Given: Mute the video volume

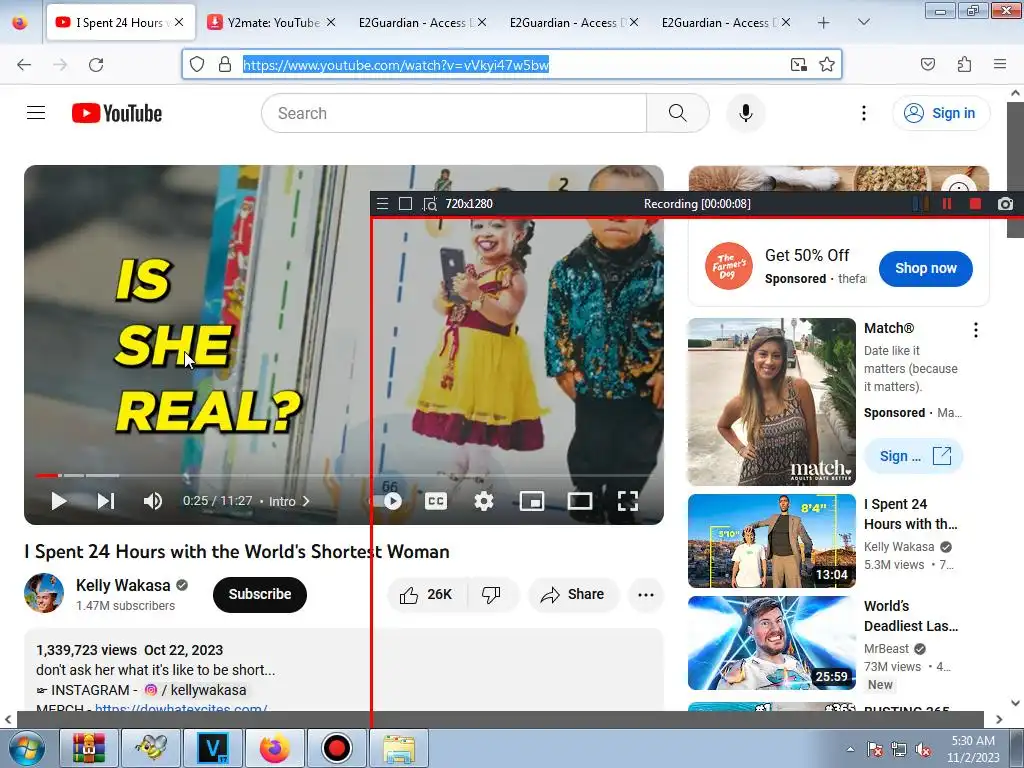Looking at the screenshot, I should tap(152, 501).
